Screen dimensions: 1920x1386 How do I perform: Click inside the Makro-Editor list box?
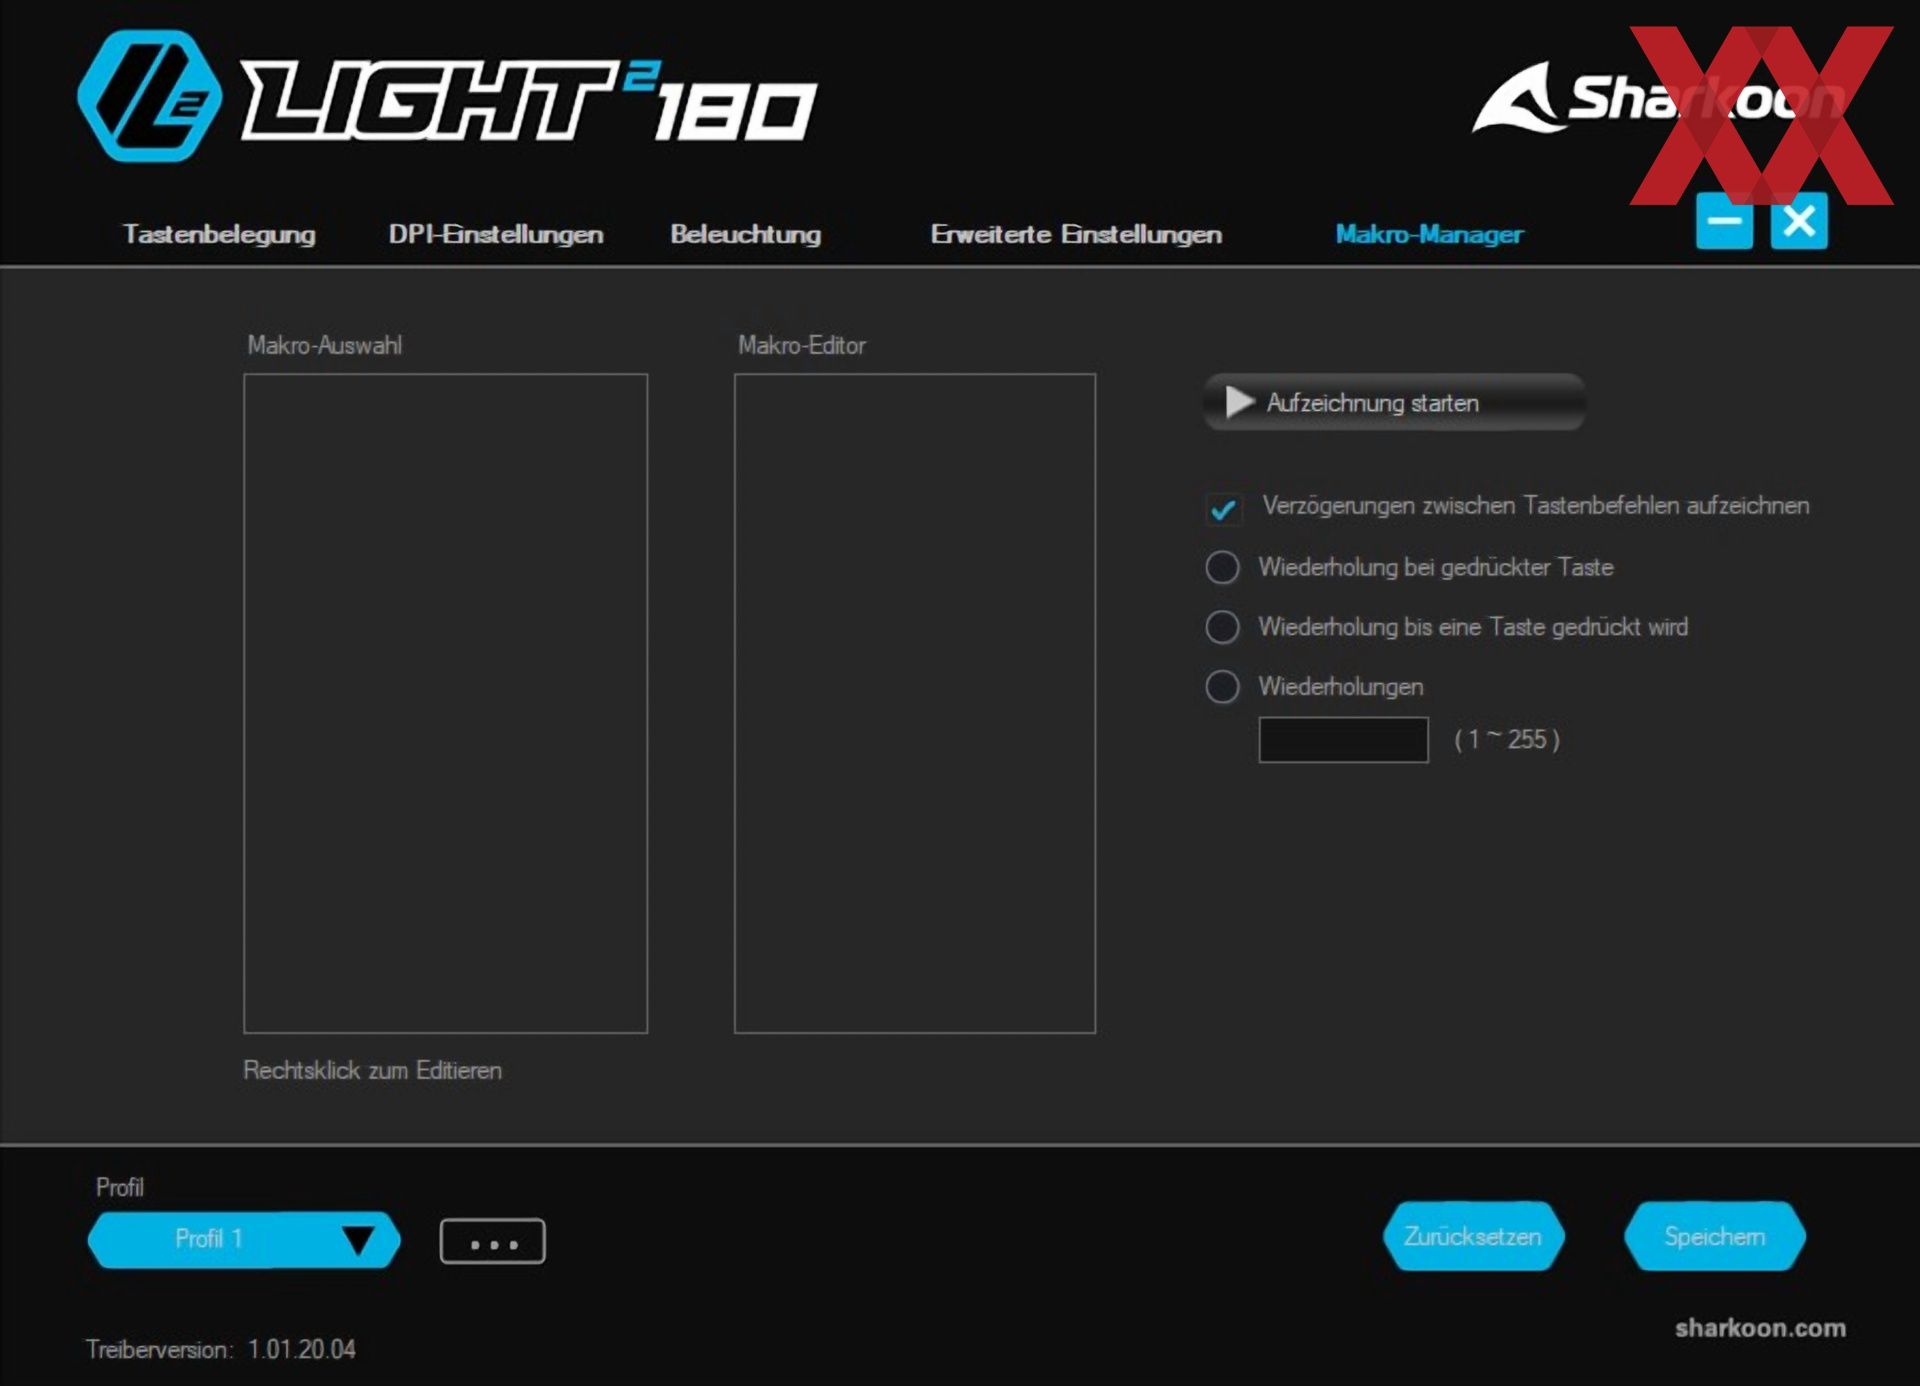tap(915, 703)
